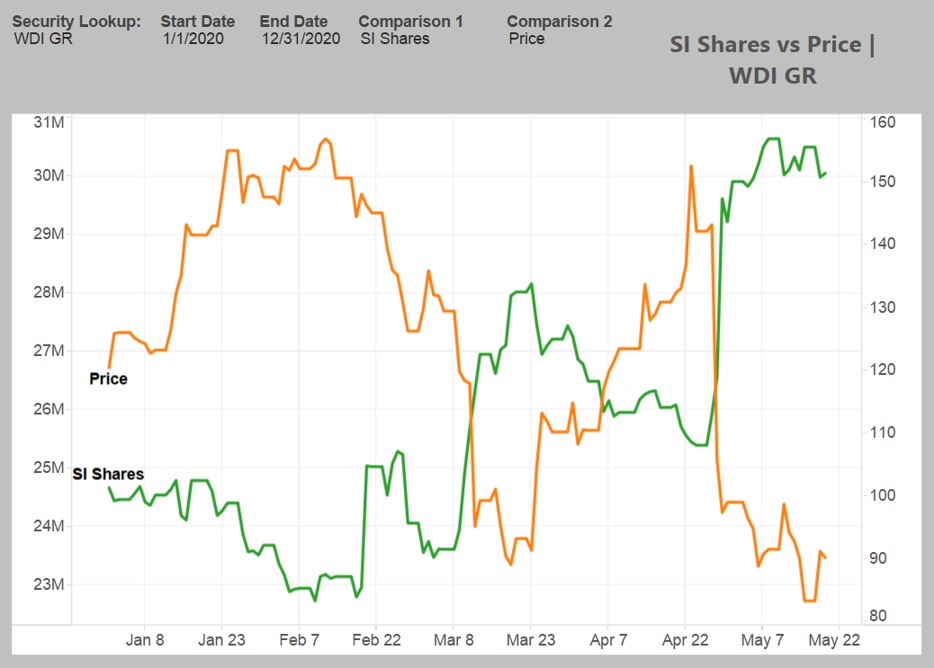Select the End Date field 12/31/2020
Viewport: 934px width, 668px height.
point(301,39)
